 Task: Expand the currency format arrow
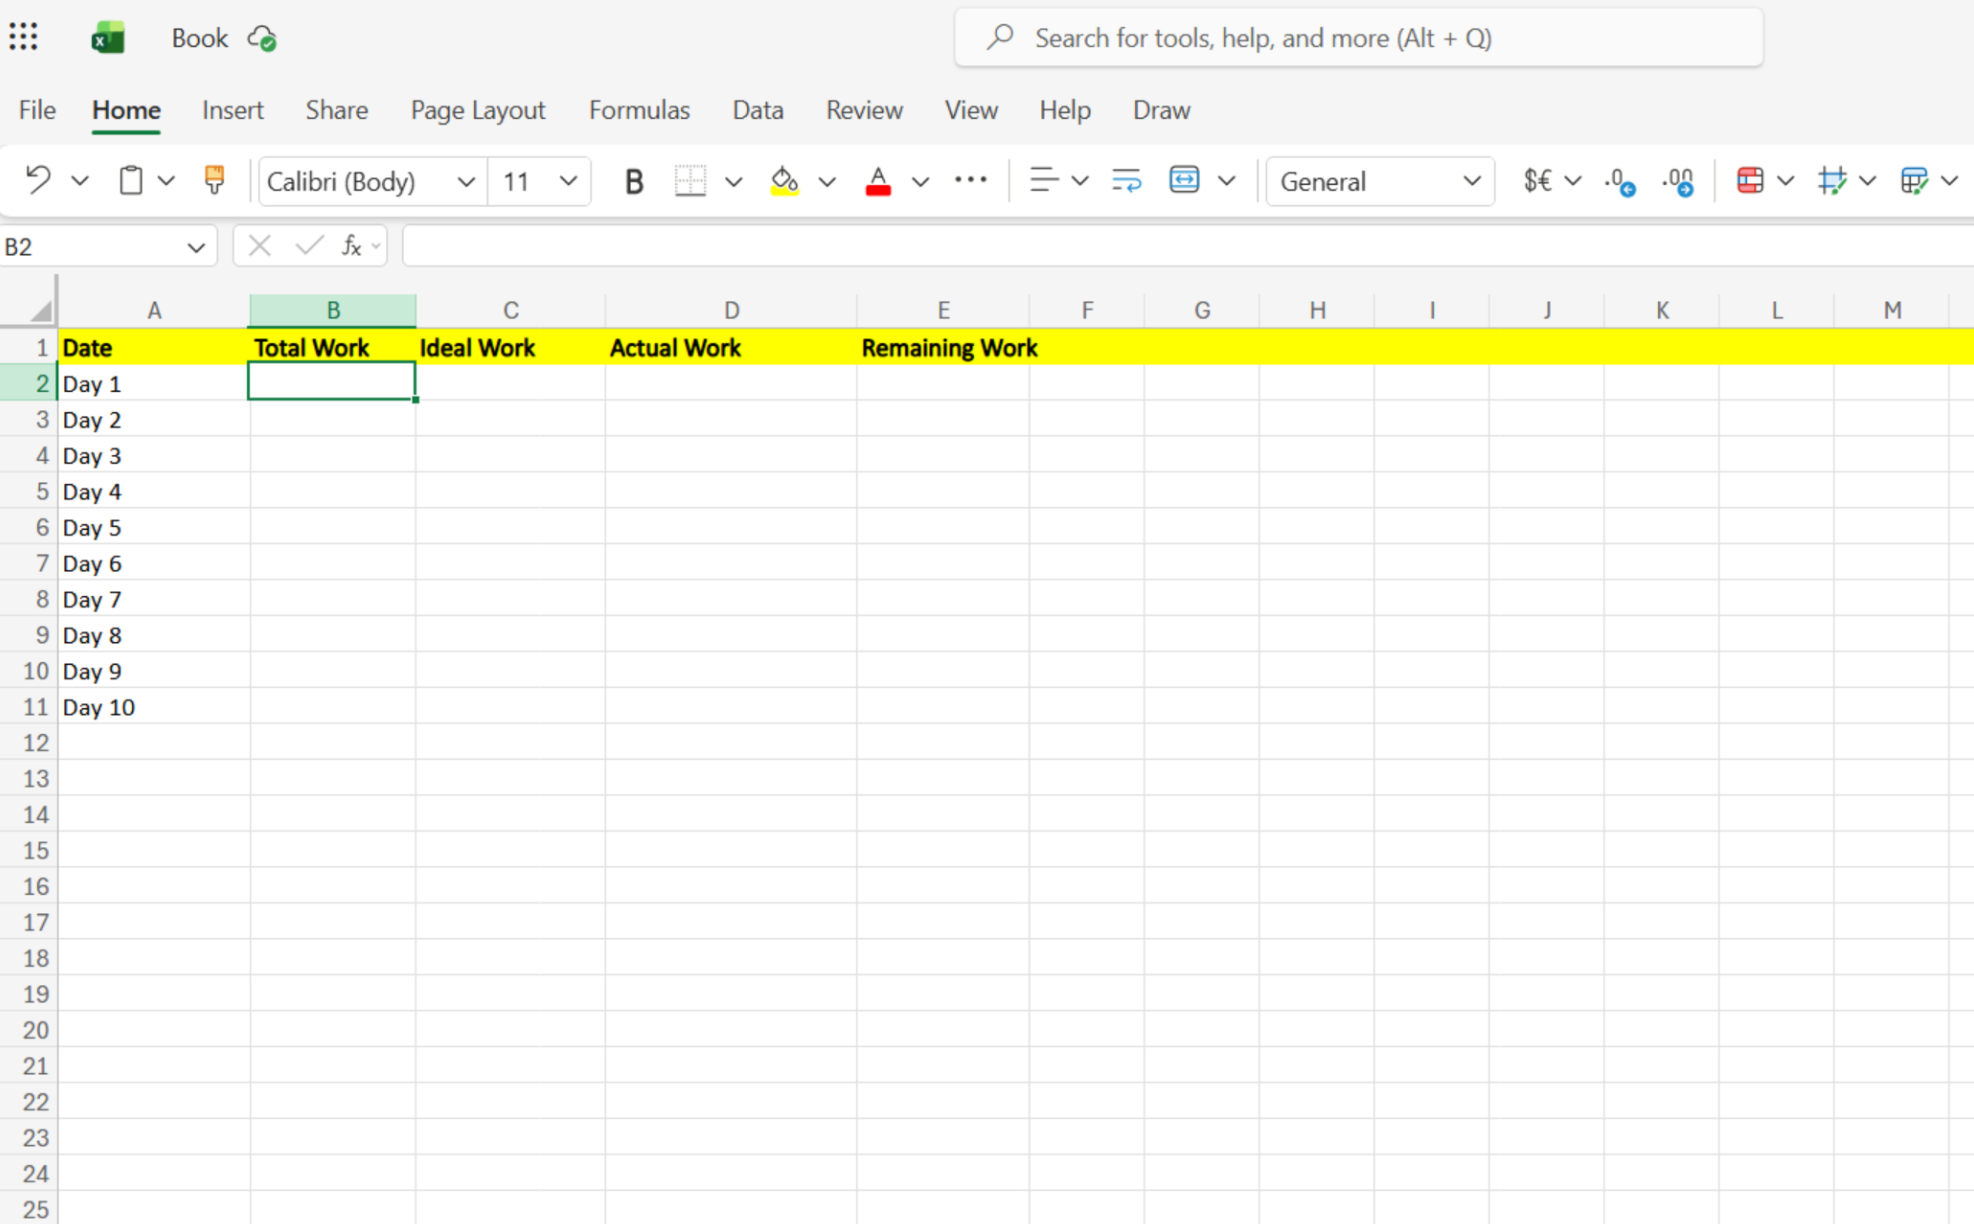(x=1573, y=181)
